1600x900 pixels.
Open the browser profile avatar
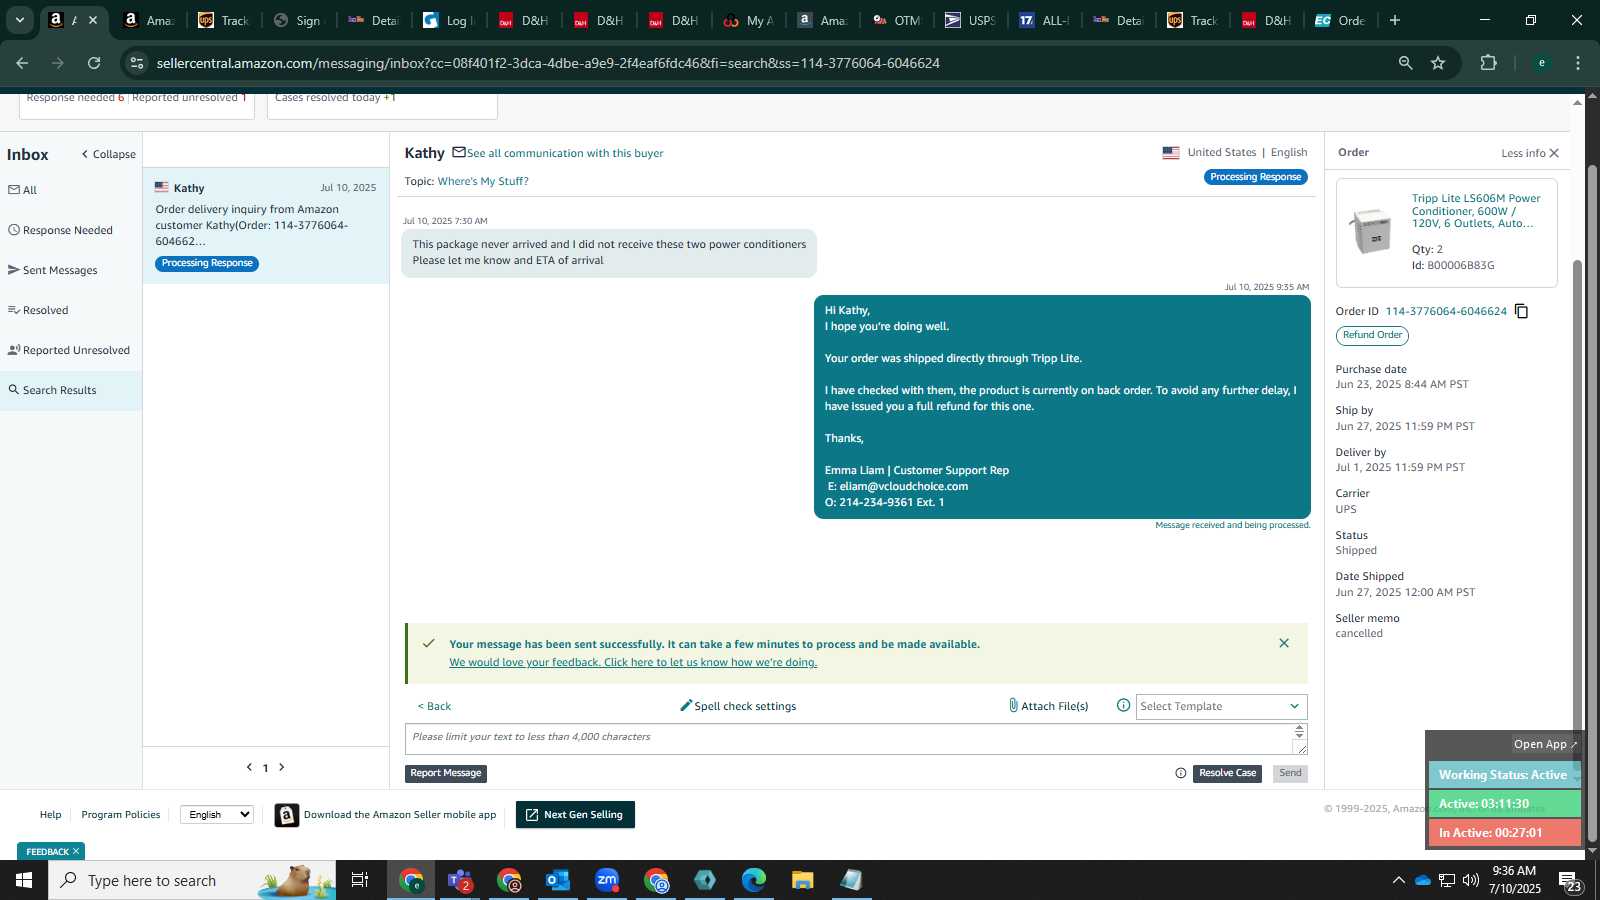click(1541, 63)
